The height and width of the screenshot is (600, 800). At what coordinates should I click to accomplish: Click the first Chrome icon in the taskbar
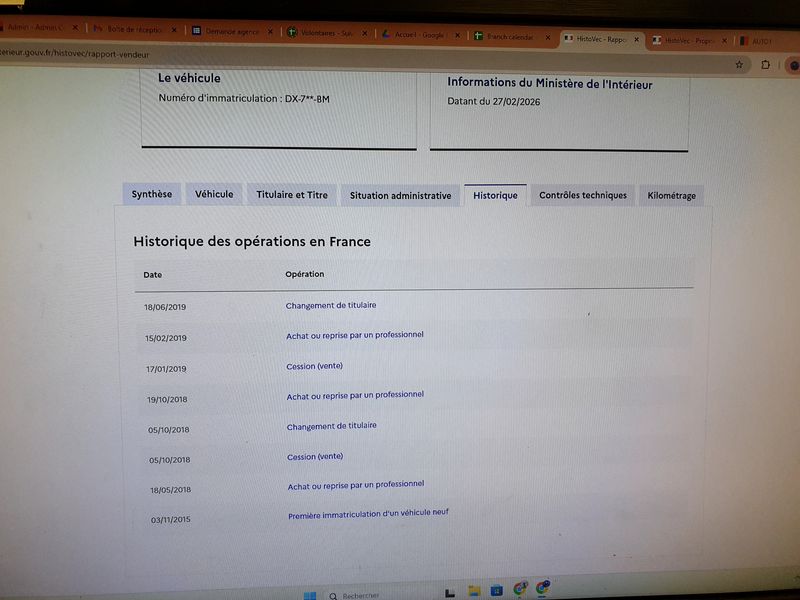(520, 590)
